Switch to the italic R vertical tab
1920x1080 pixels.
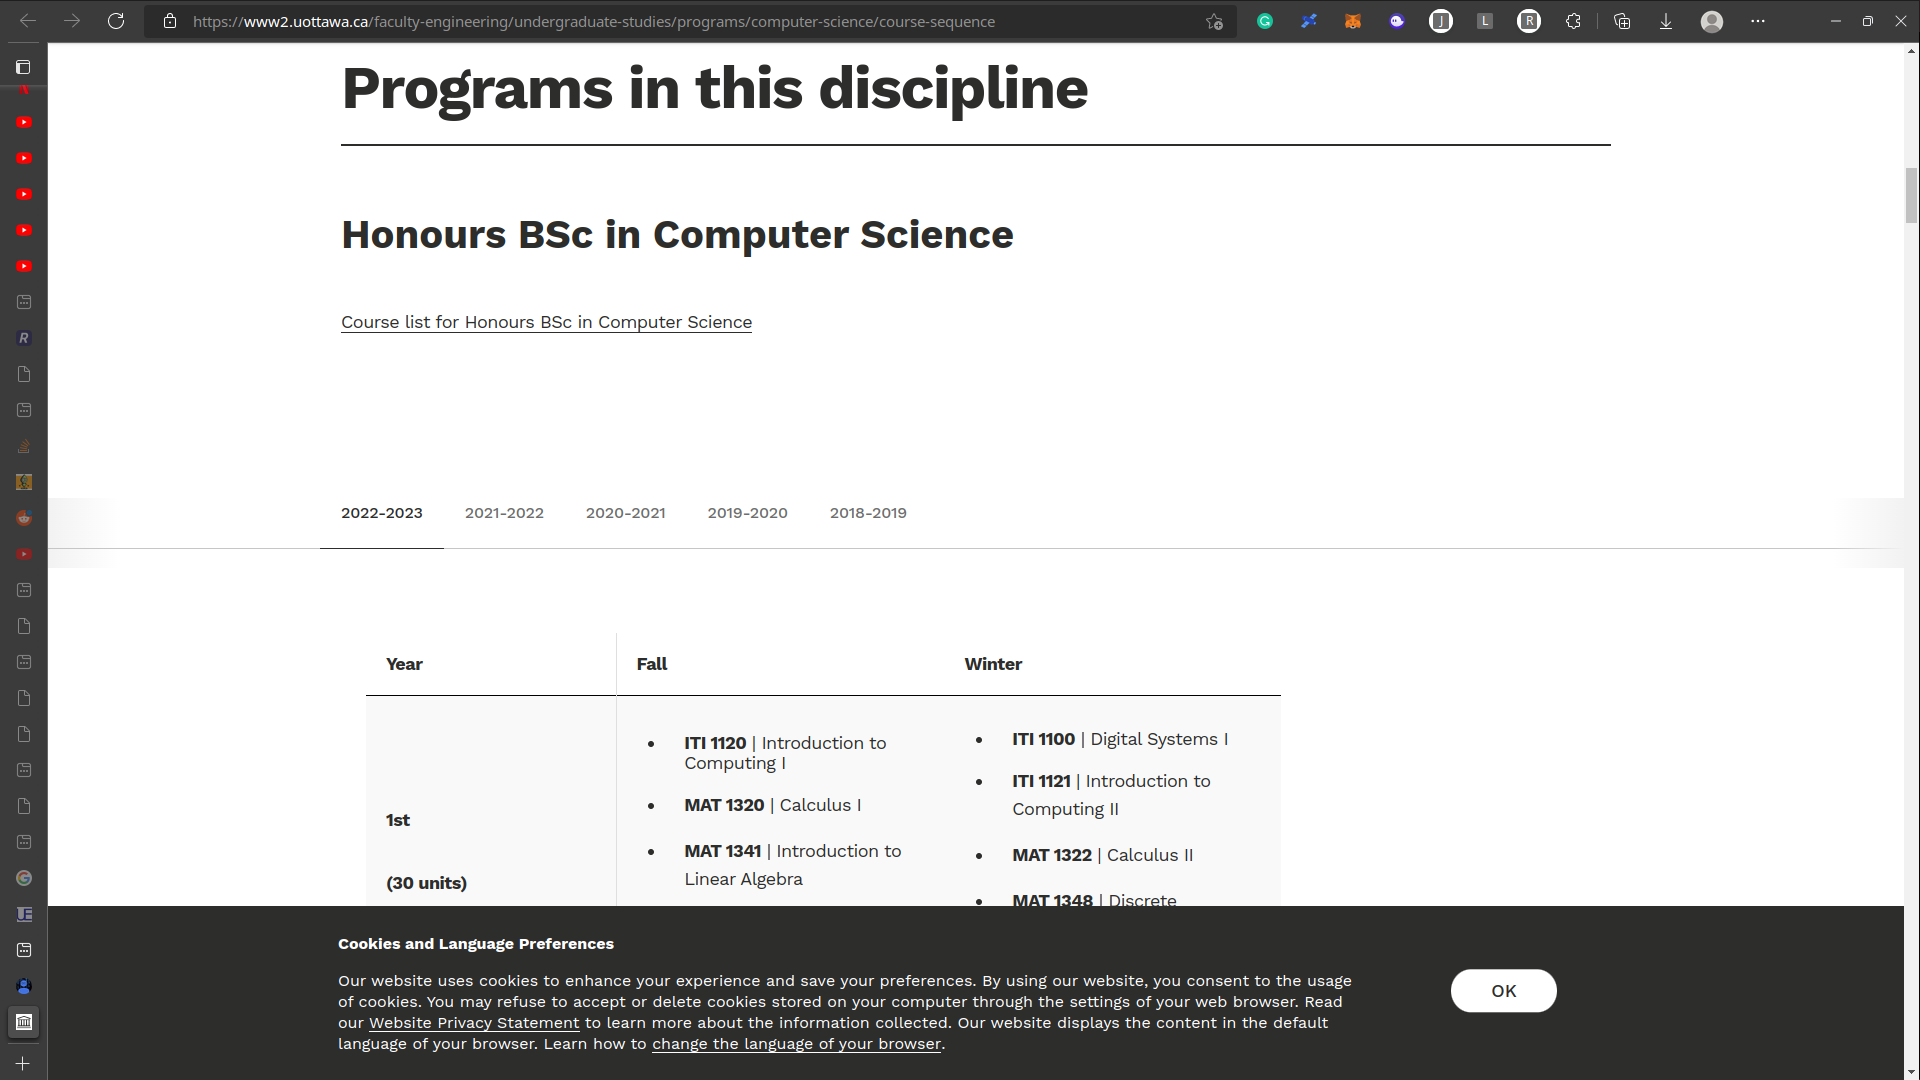24,338
